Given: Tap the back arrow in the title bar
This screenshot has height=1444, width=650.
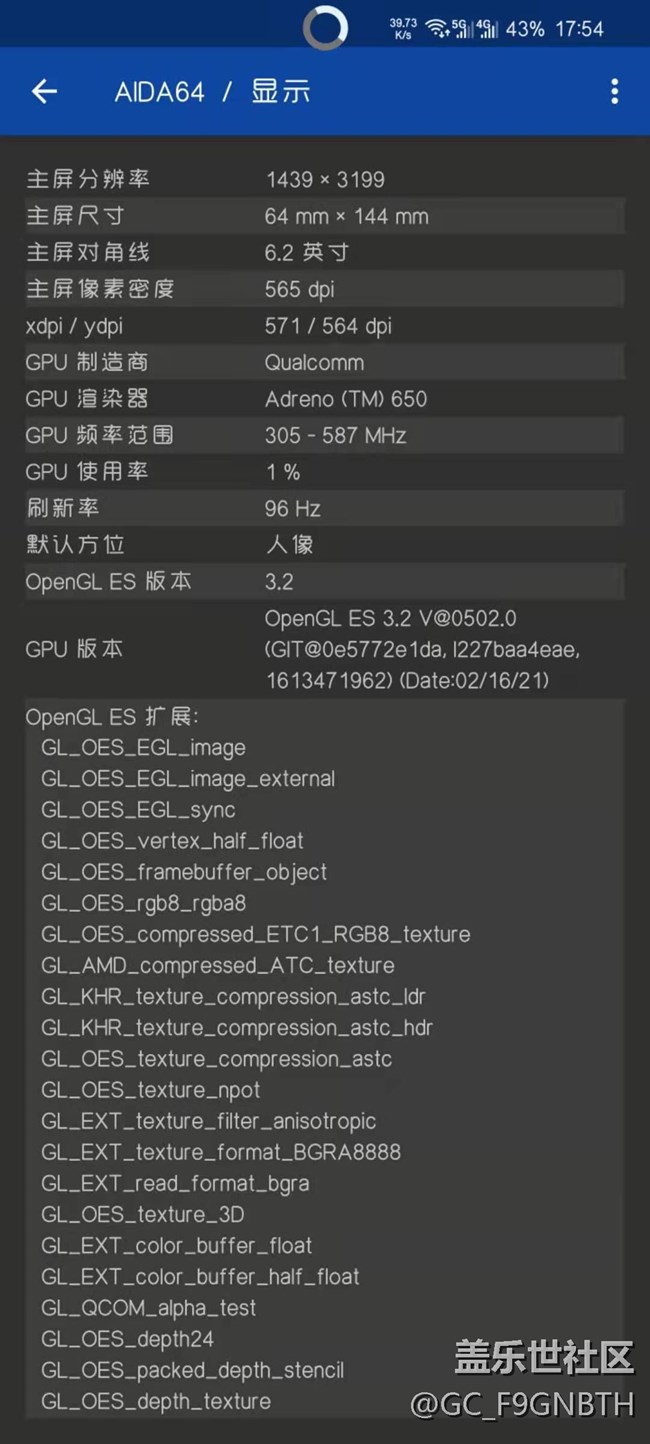Looking at the screenshot, I should (x=44, y=91).
